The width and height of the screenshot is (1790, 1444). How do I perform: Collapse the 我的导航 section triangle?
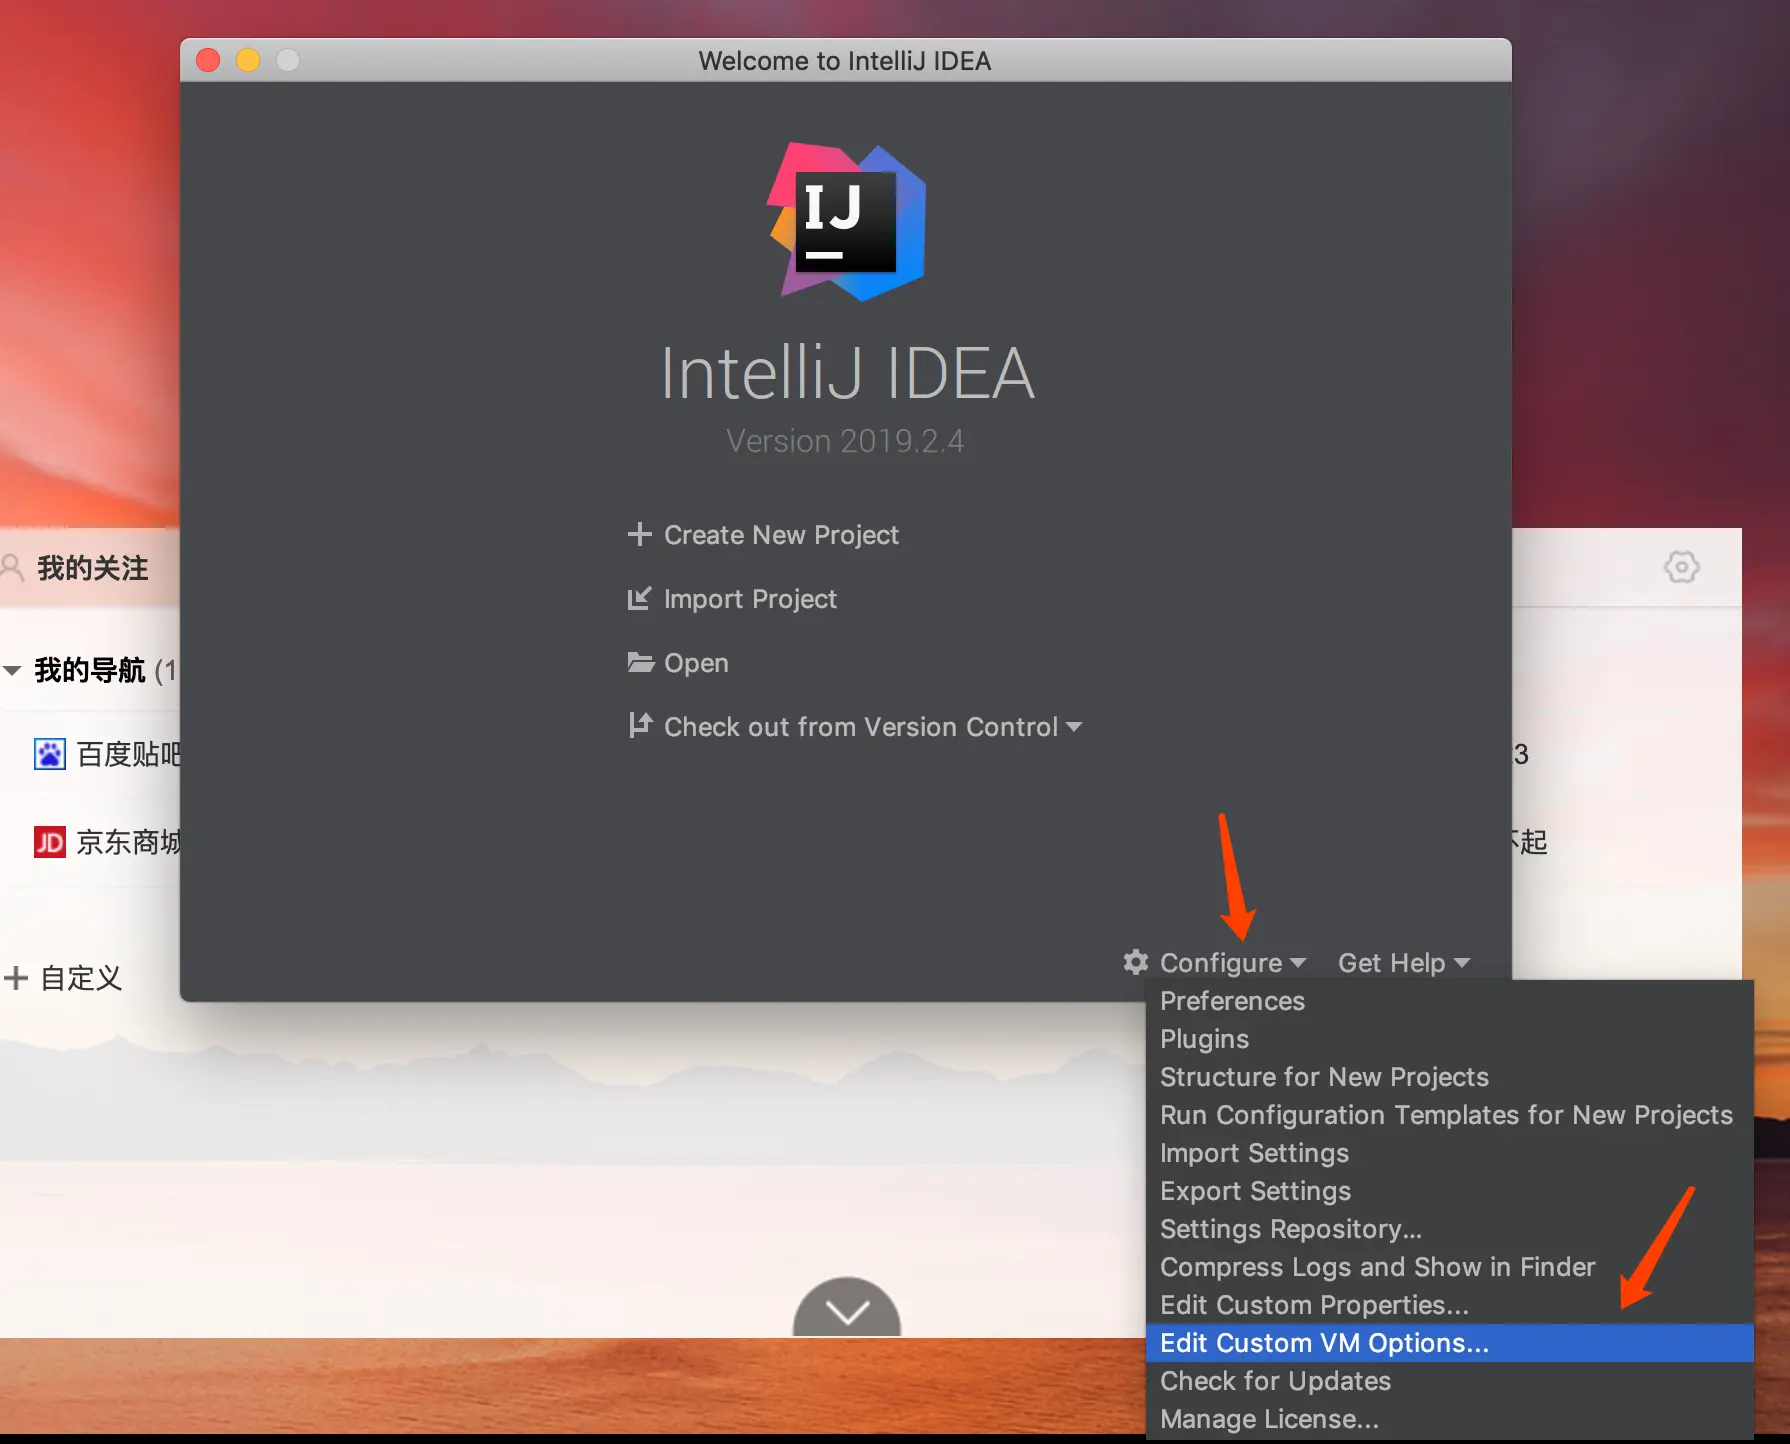12,670
